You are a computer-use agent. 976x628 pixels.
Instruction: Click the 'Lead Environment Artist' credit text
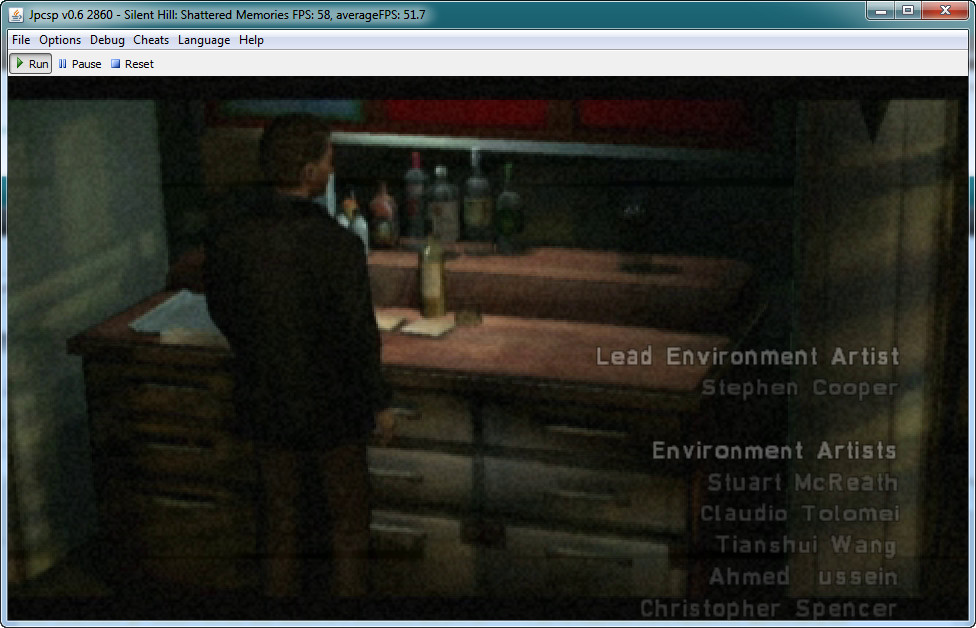tap(748, 357)
